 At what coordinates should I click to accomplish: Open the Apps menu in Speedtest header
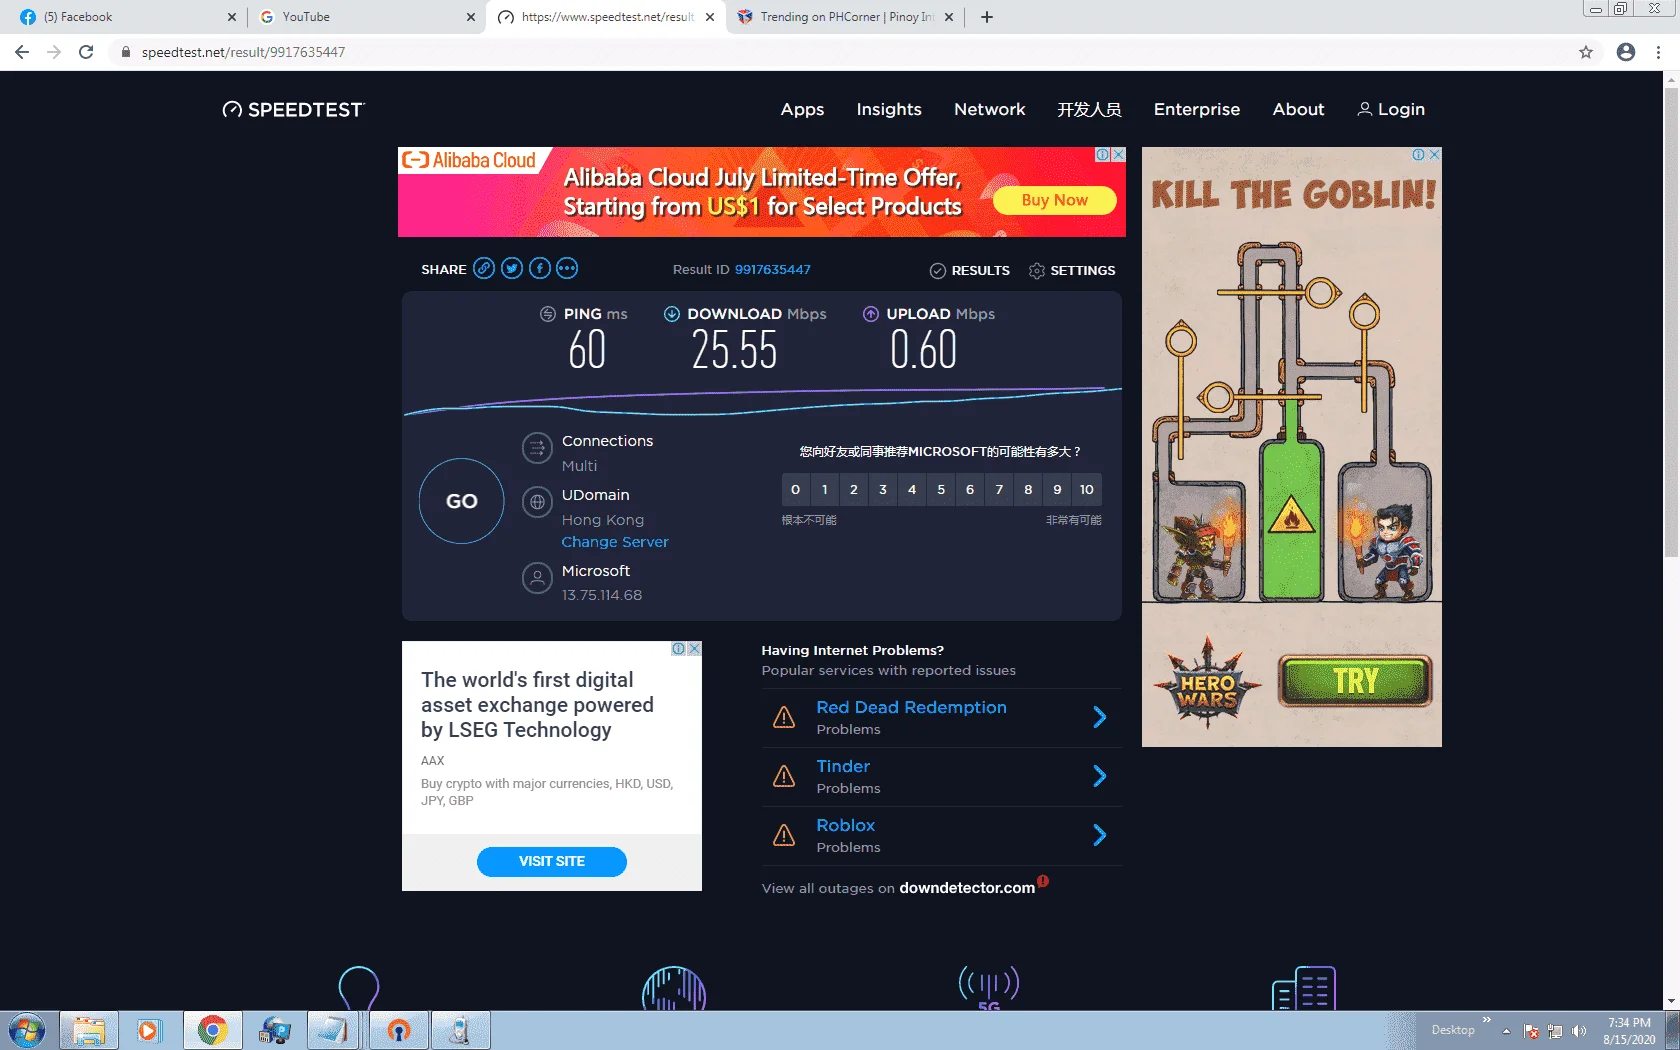[802, 110]
